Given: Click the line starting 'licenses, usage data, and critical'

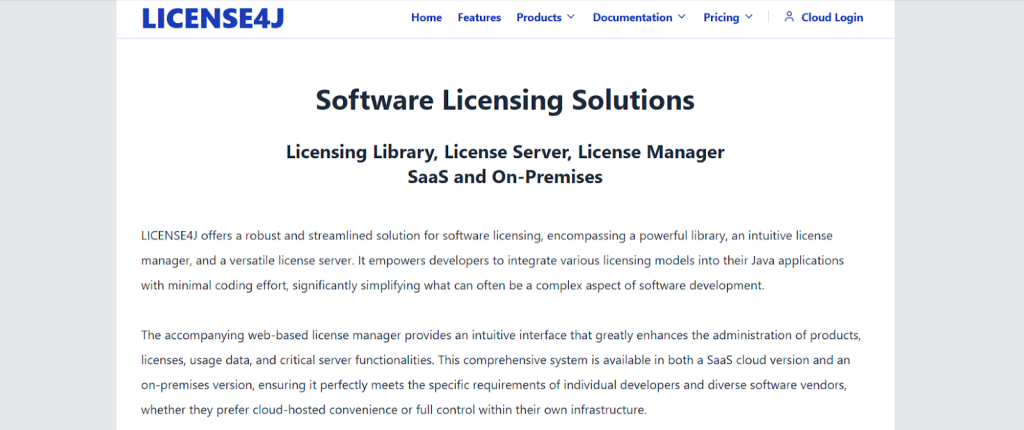Looking at the screenshot, I should point(495,361).
